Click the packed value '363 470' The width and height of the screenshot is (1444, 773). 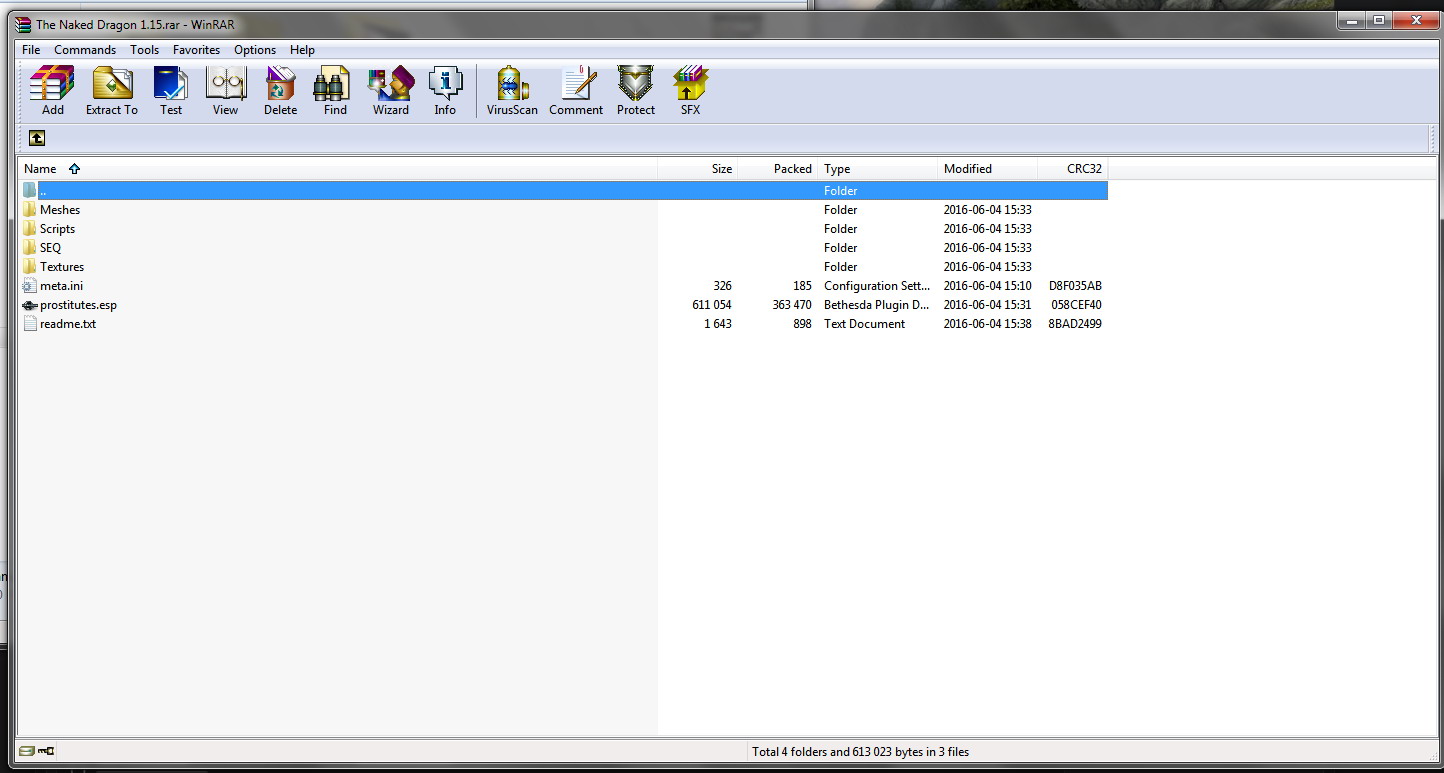(792, 305)
